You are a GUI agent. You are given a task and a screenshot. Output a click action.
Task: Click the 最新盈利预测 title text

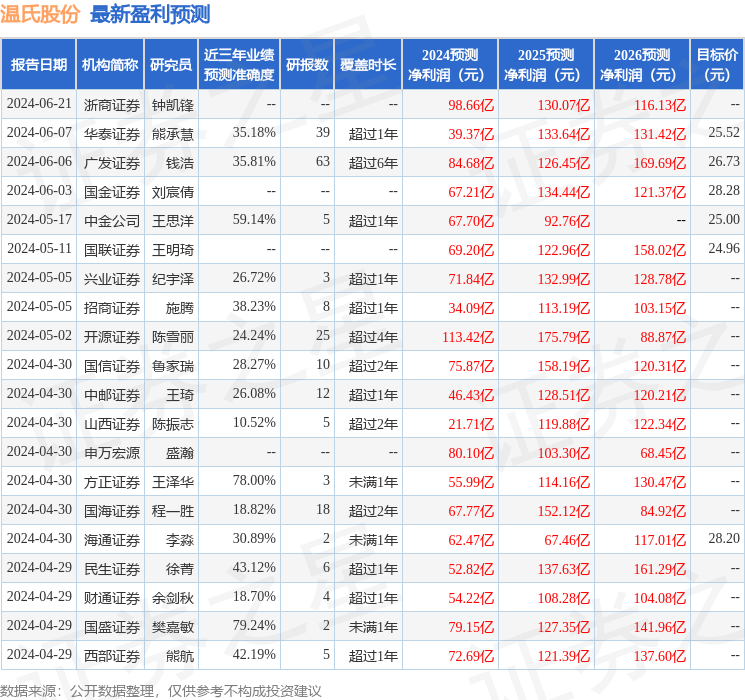tap(150, 14)
